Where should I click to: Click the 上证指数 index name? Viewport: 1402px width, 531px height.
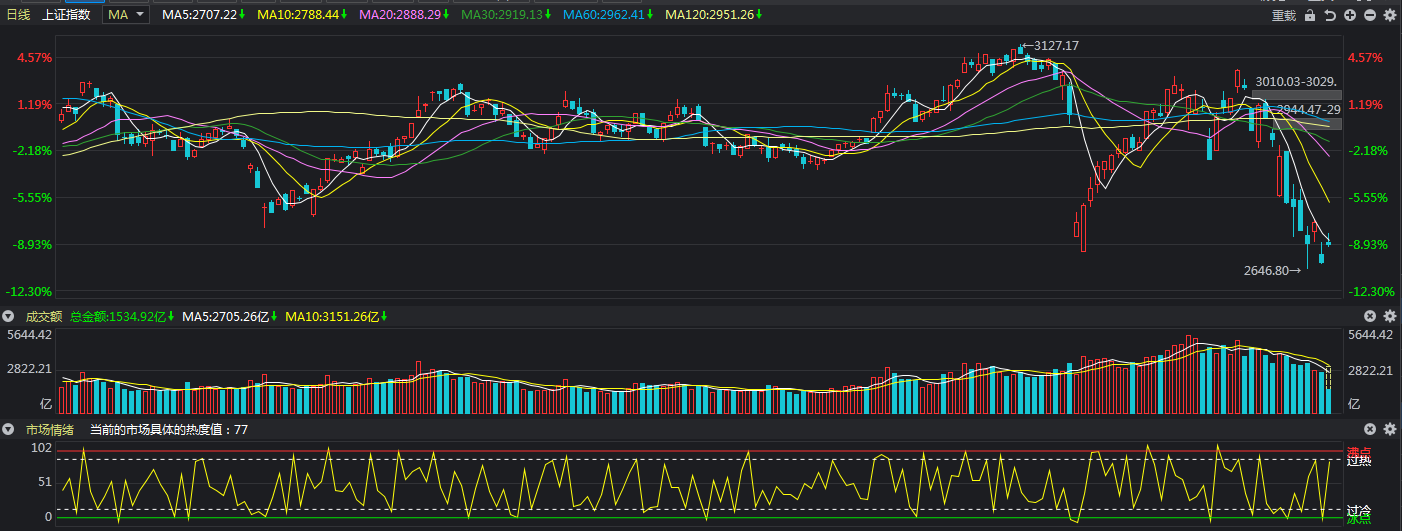tap(66, 15)
